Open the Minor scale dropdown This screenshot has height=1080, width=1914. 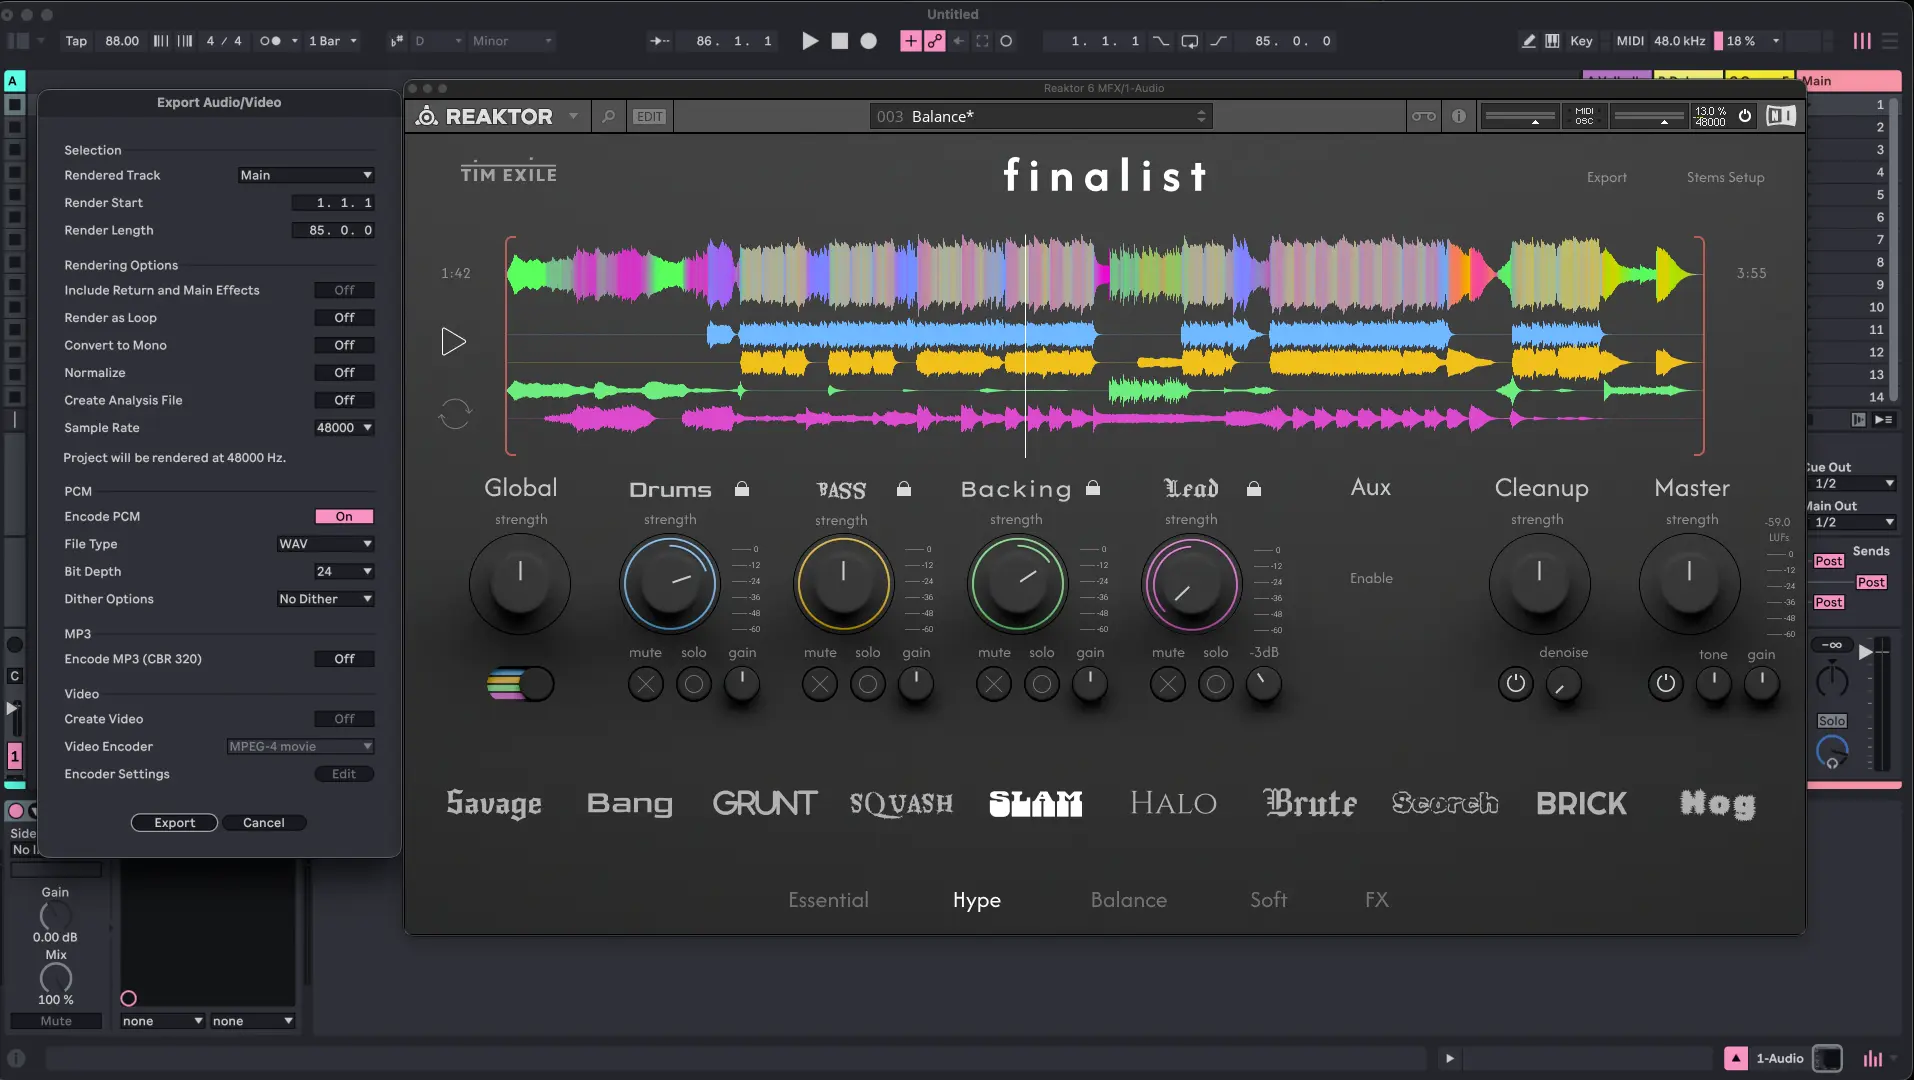(512, 41)
